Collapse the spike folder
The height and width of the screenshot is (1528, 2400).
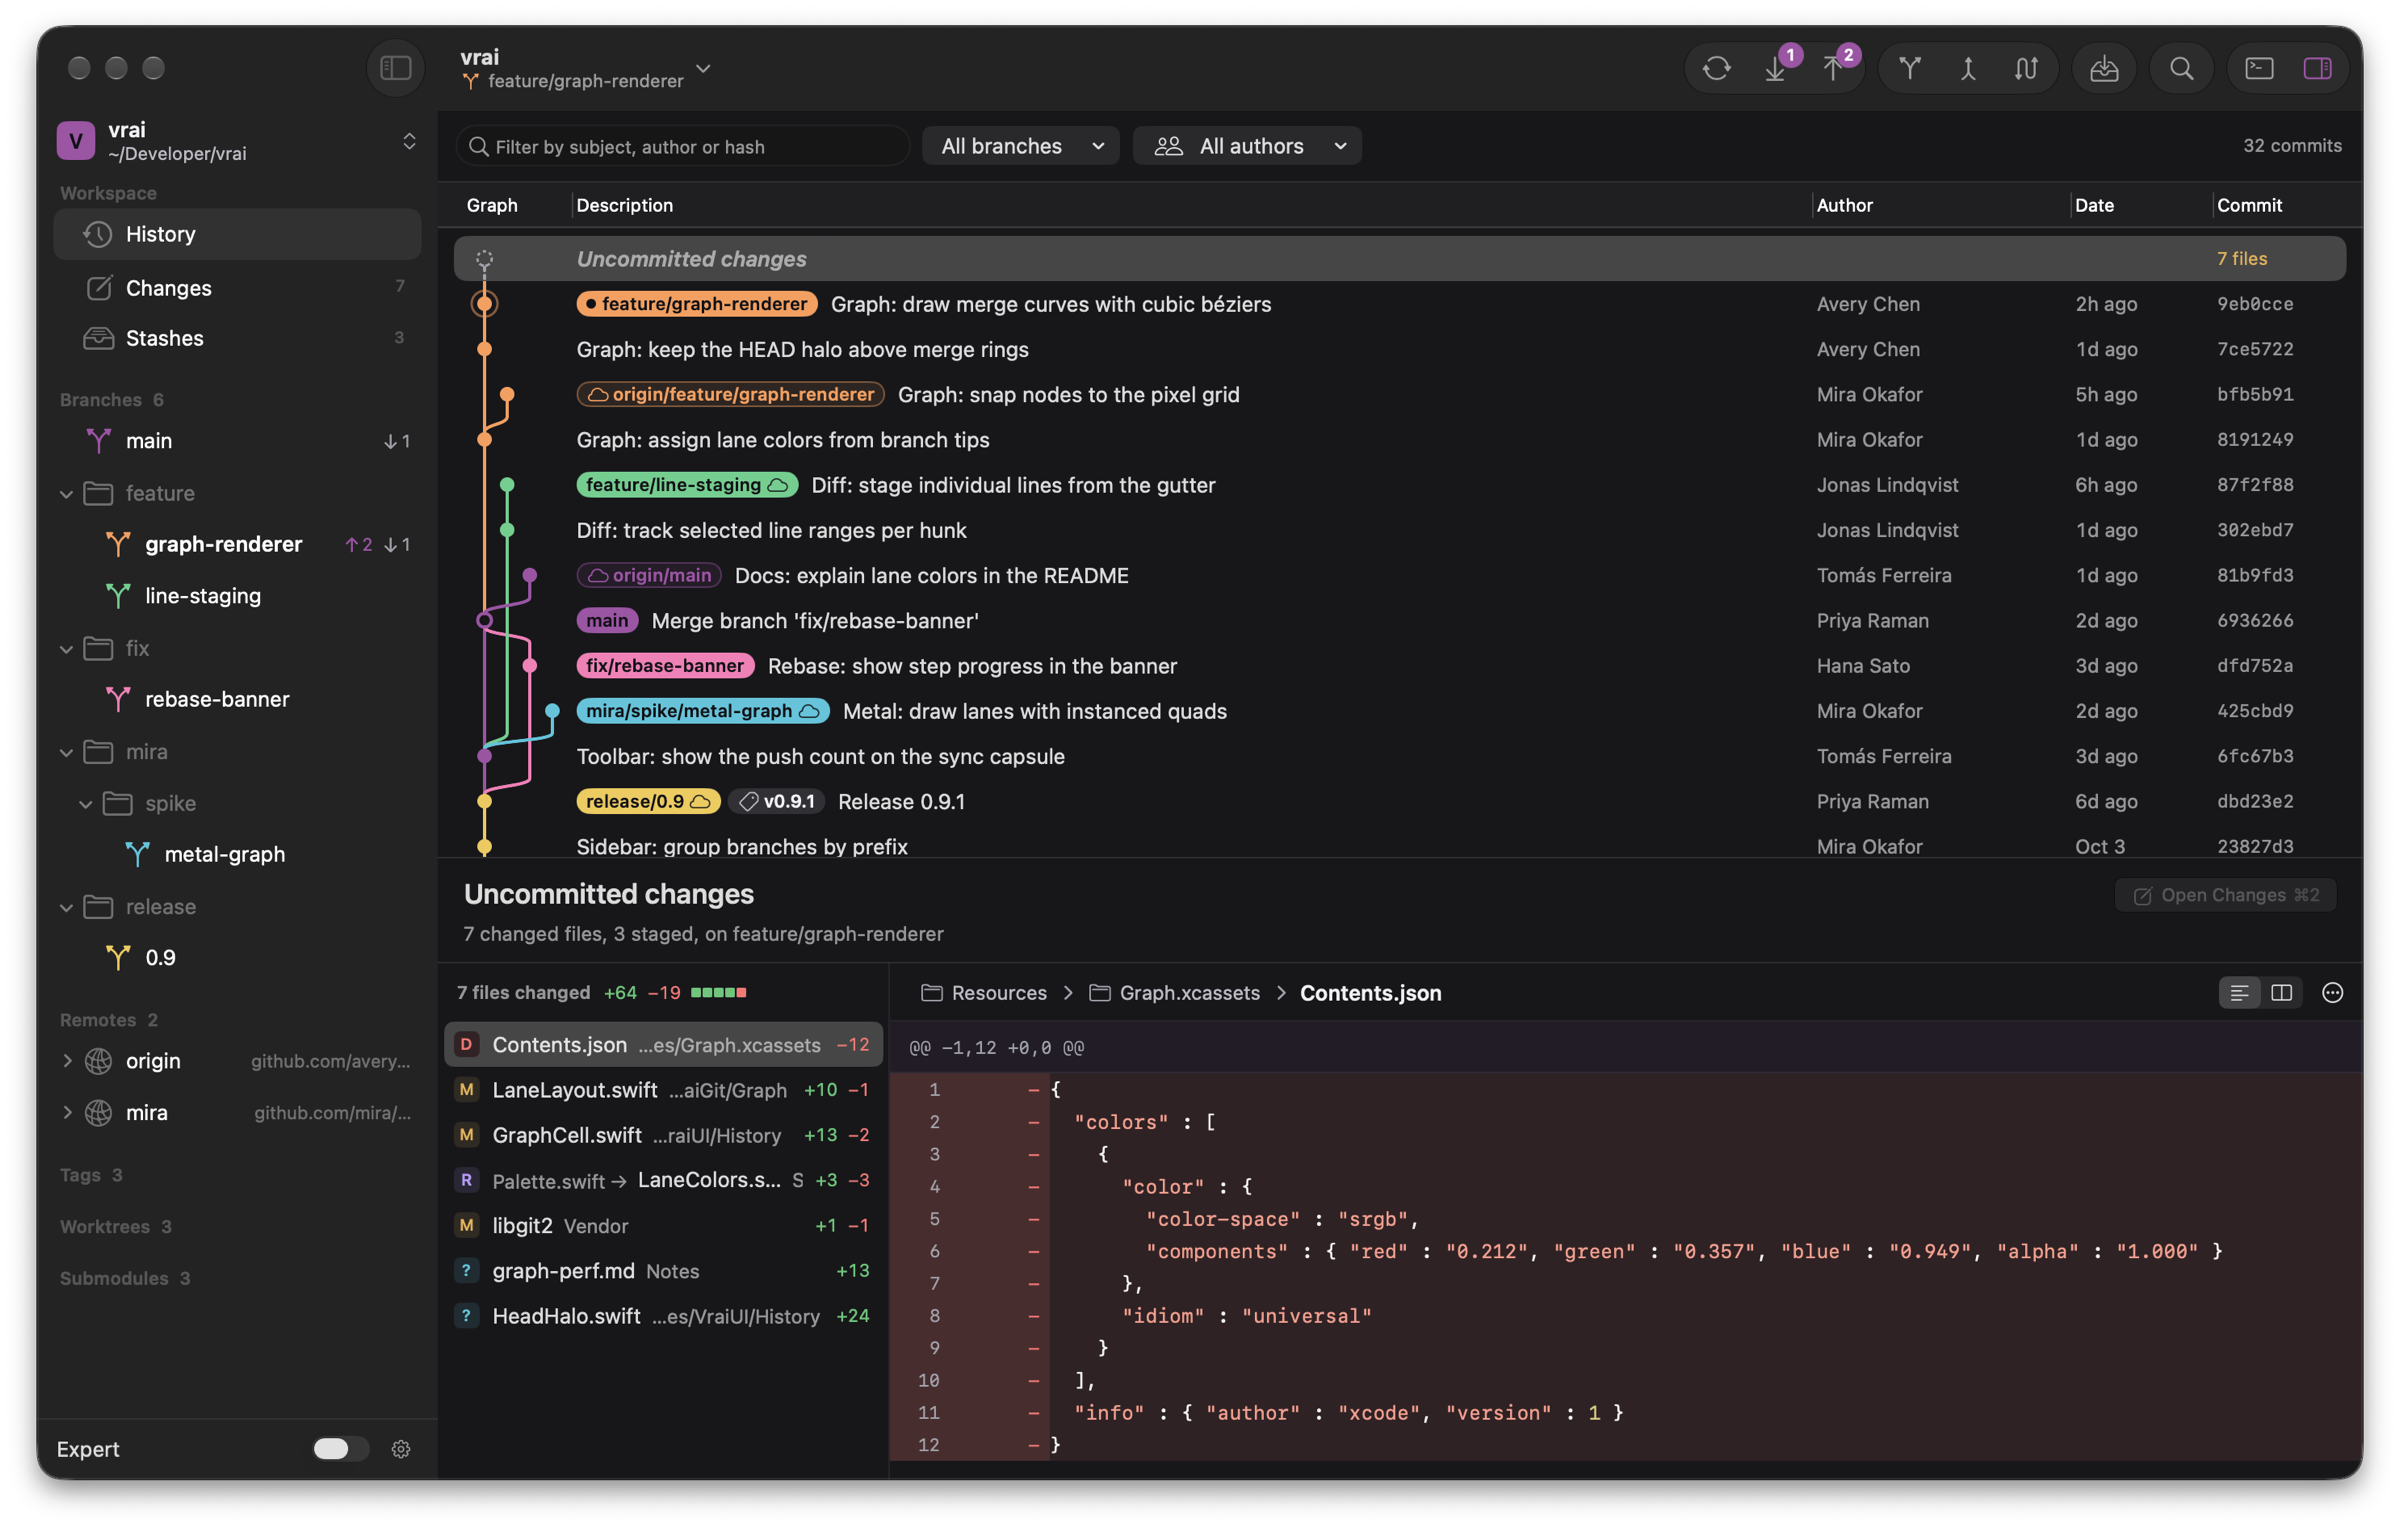(86, 804)
